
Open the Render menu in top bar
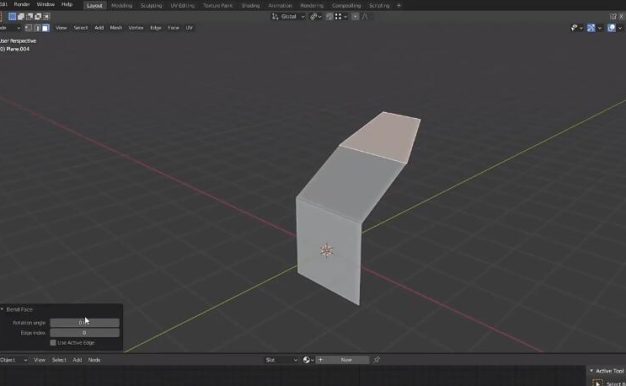point(22,4)
